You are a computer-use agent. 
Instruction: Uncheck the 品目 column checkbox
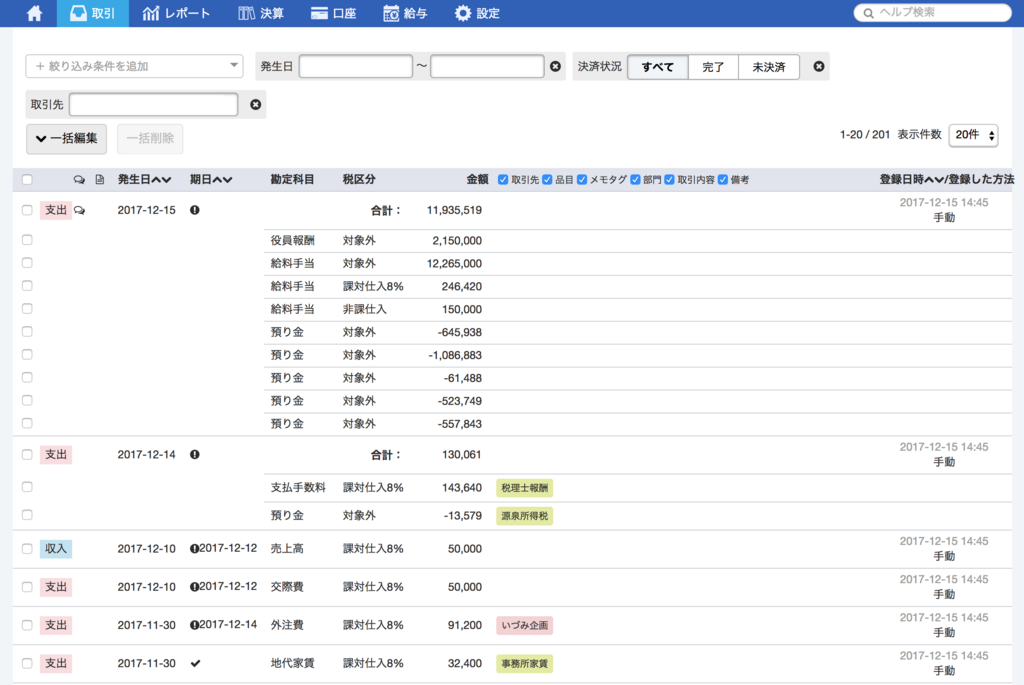click(547, 180)
